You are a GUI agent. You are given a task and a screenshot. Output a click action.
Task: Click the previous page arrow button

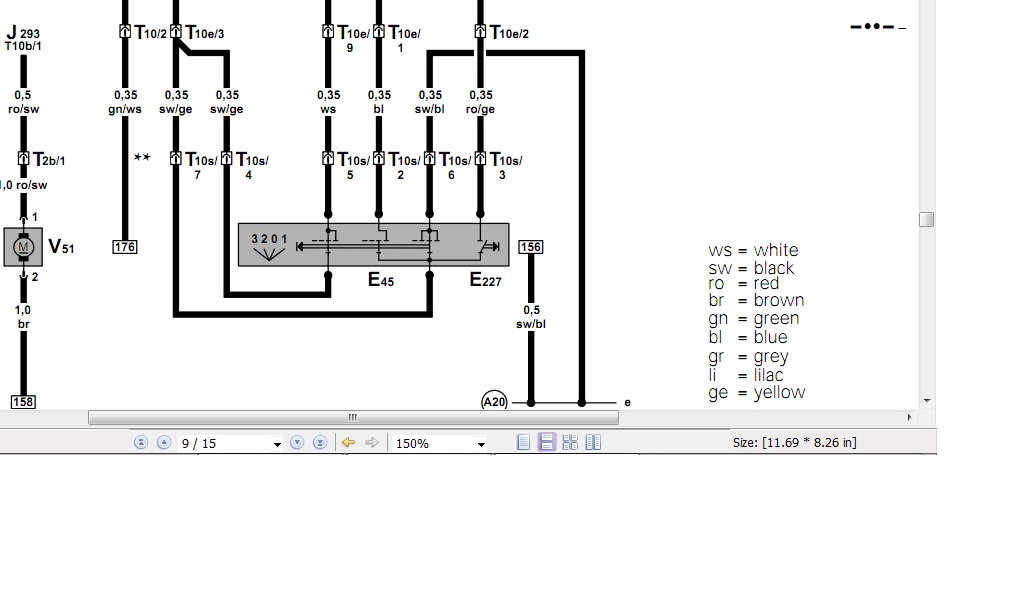(163, 443)
